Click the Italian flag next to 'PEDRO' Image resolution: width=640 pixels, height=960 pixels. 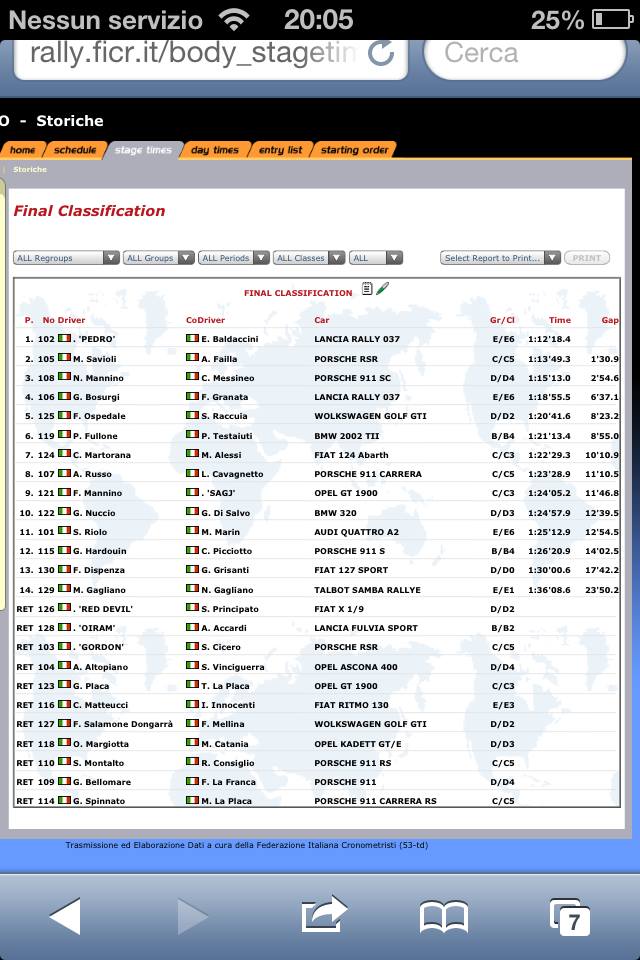pos(64,338)
